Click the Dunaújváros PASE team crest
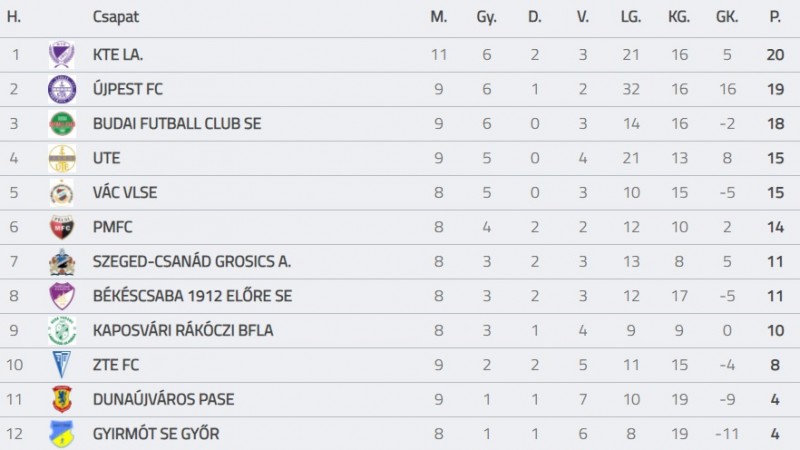The width and height of the screenshot is (800, 450). pyautogui.click(x=62, y=399)
